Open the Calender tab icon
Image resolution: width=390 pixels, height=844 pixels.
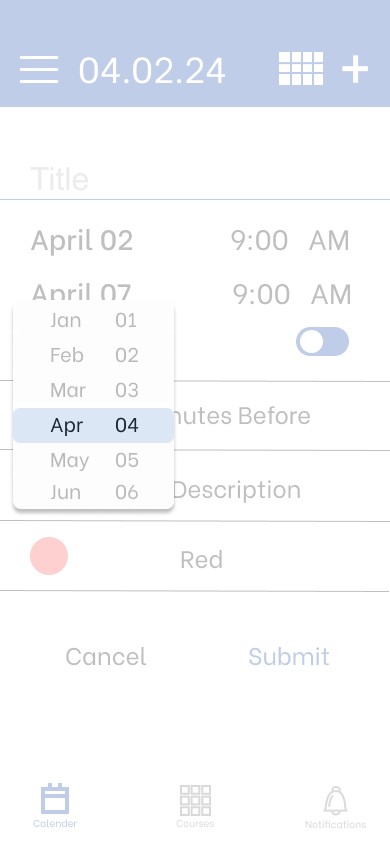55,799
